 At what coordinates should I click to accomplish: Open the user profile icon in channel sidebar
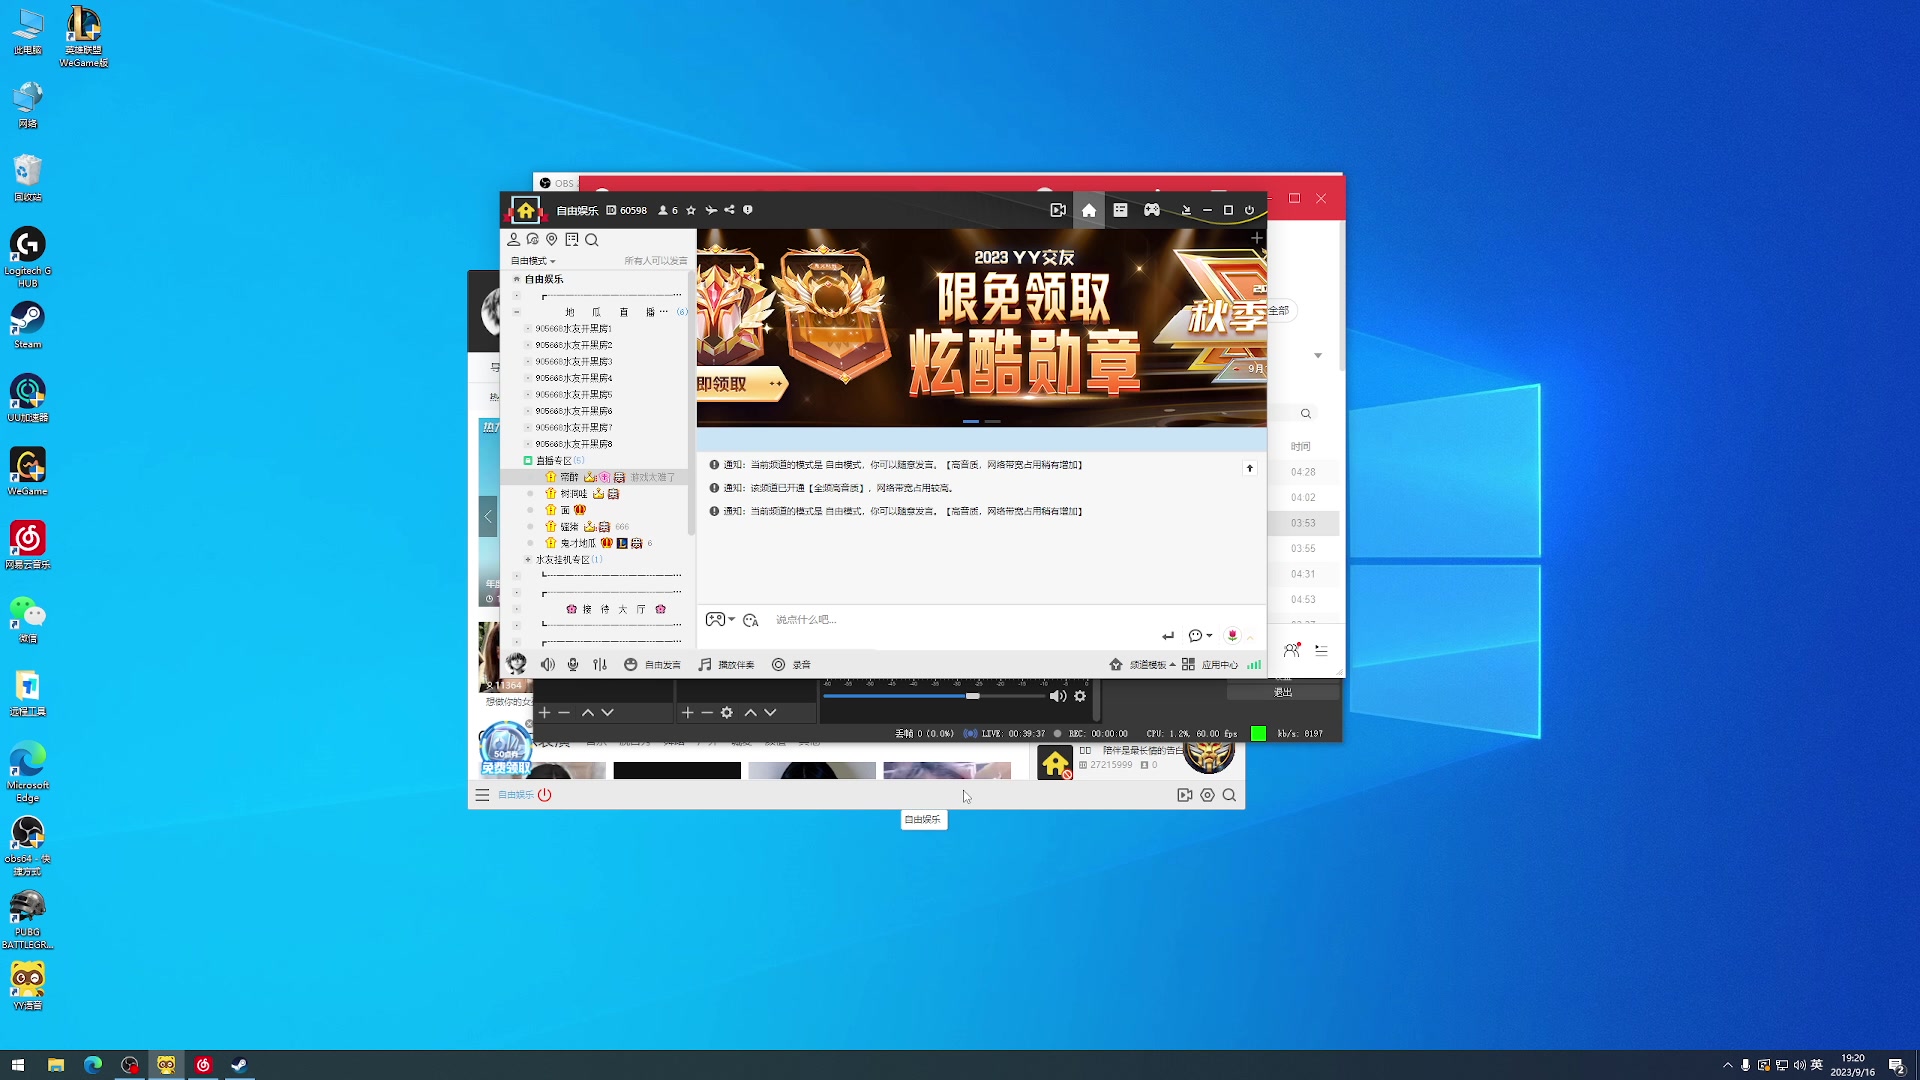tap(513, 239)
